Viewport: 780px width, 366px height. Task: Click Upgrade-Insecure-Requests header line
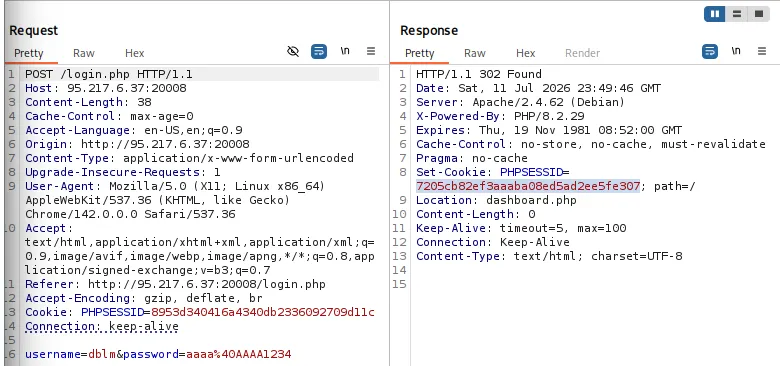pyautogui.click(x=123, y=172)
